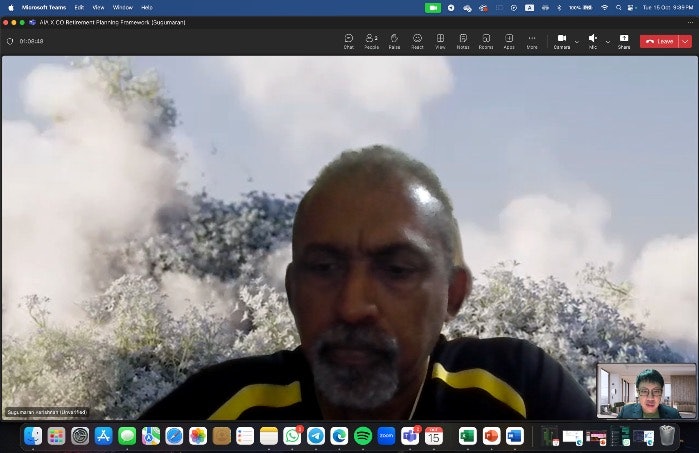The width and height of the screenshot is (699, 453).
Task: Raise your hand in the meeting
Action: (x=394, y=41)
